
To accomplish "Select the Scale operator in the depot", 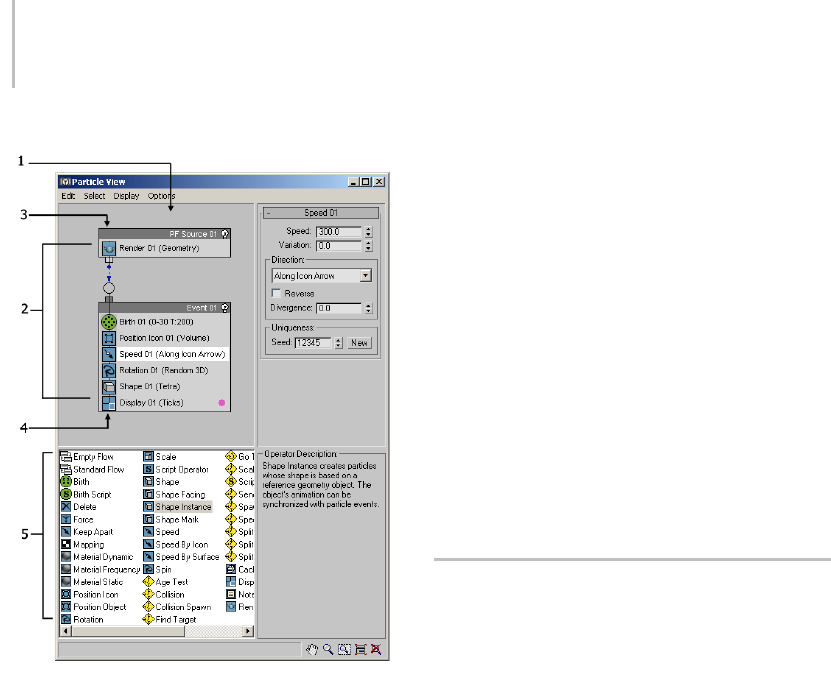I will 160,456.
